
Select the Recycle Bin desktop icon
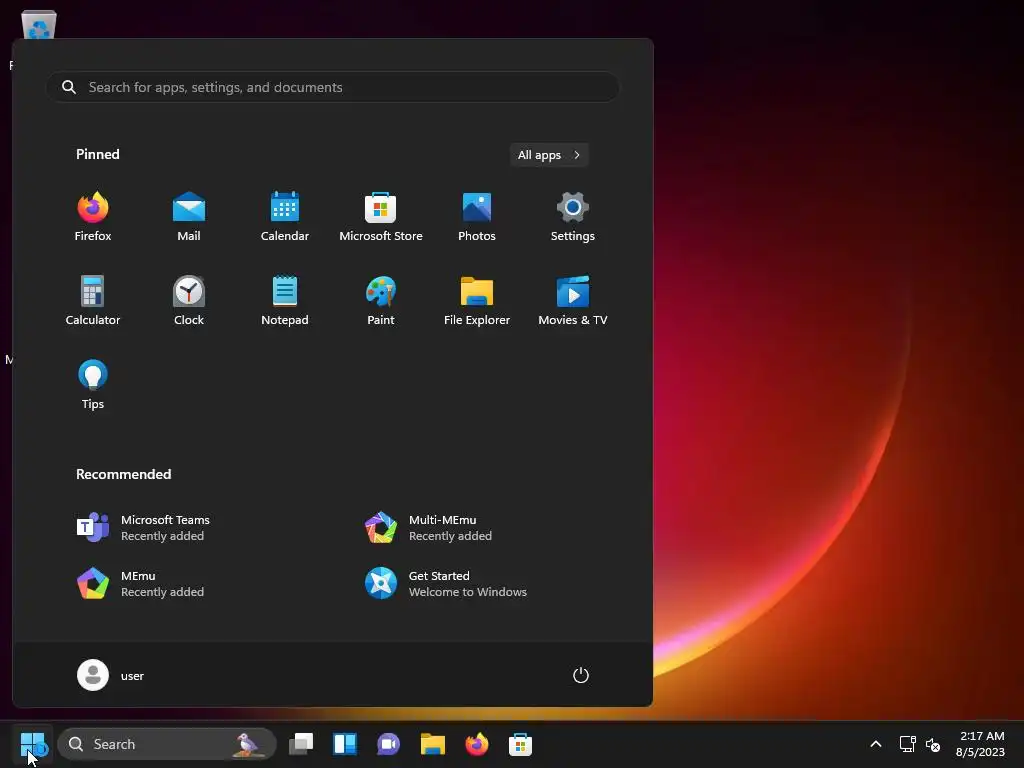click(x=39, y=26)
